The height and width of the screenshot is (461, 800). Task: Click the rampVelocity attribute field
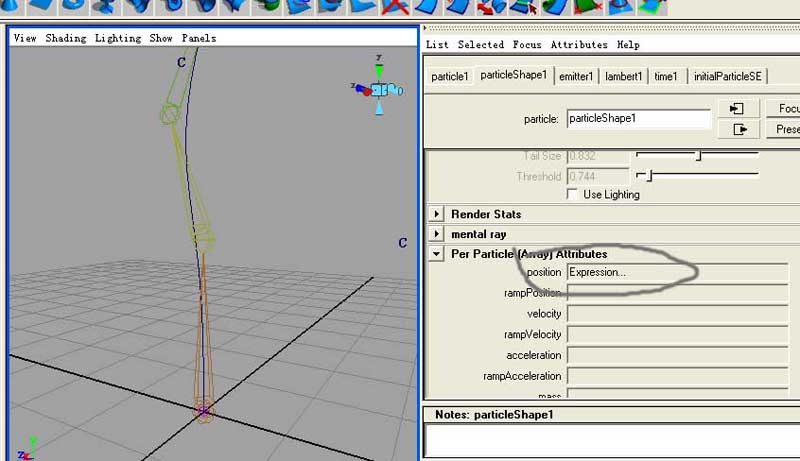click(678, 335)
